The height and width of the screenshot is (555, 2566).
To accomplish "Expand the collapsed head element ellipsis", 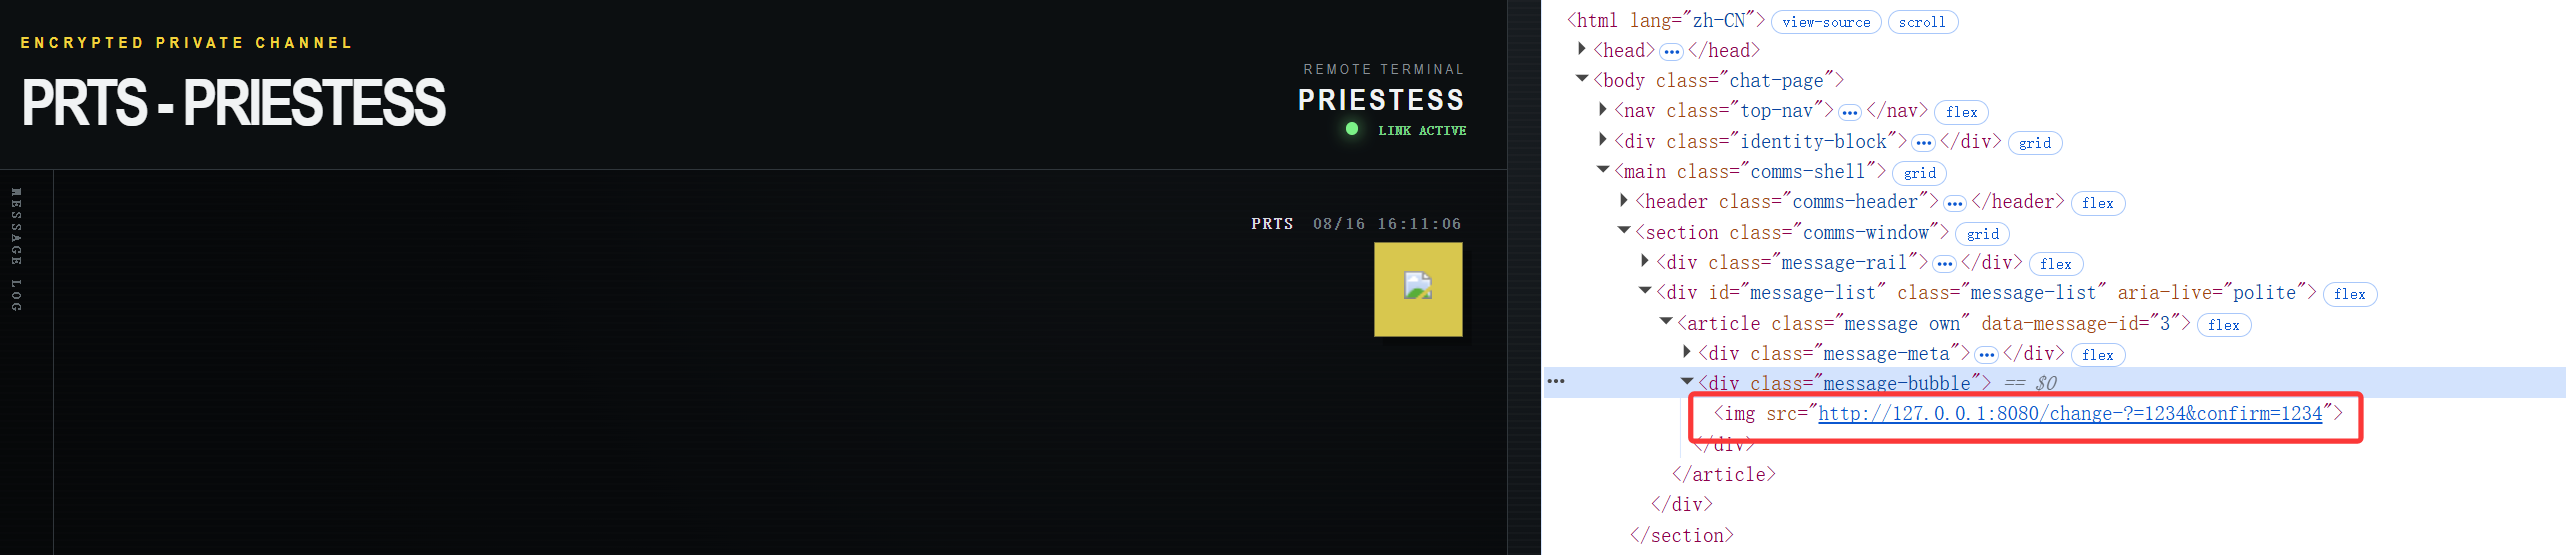I will 1671,52.
